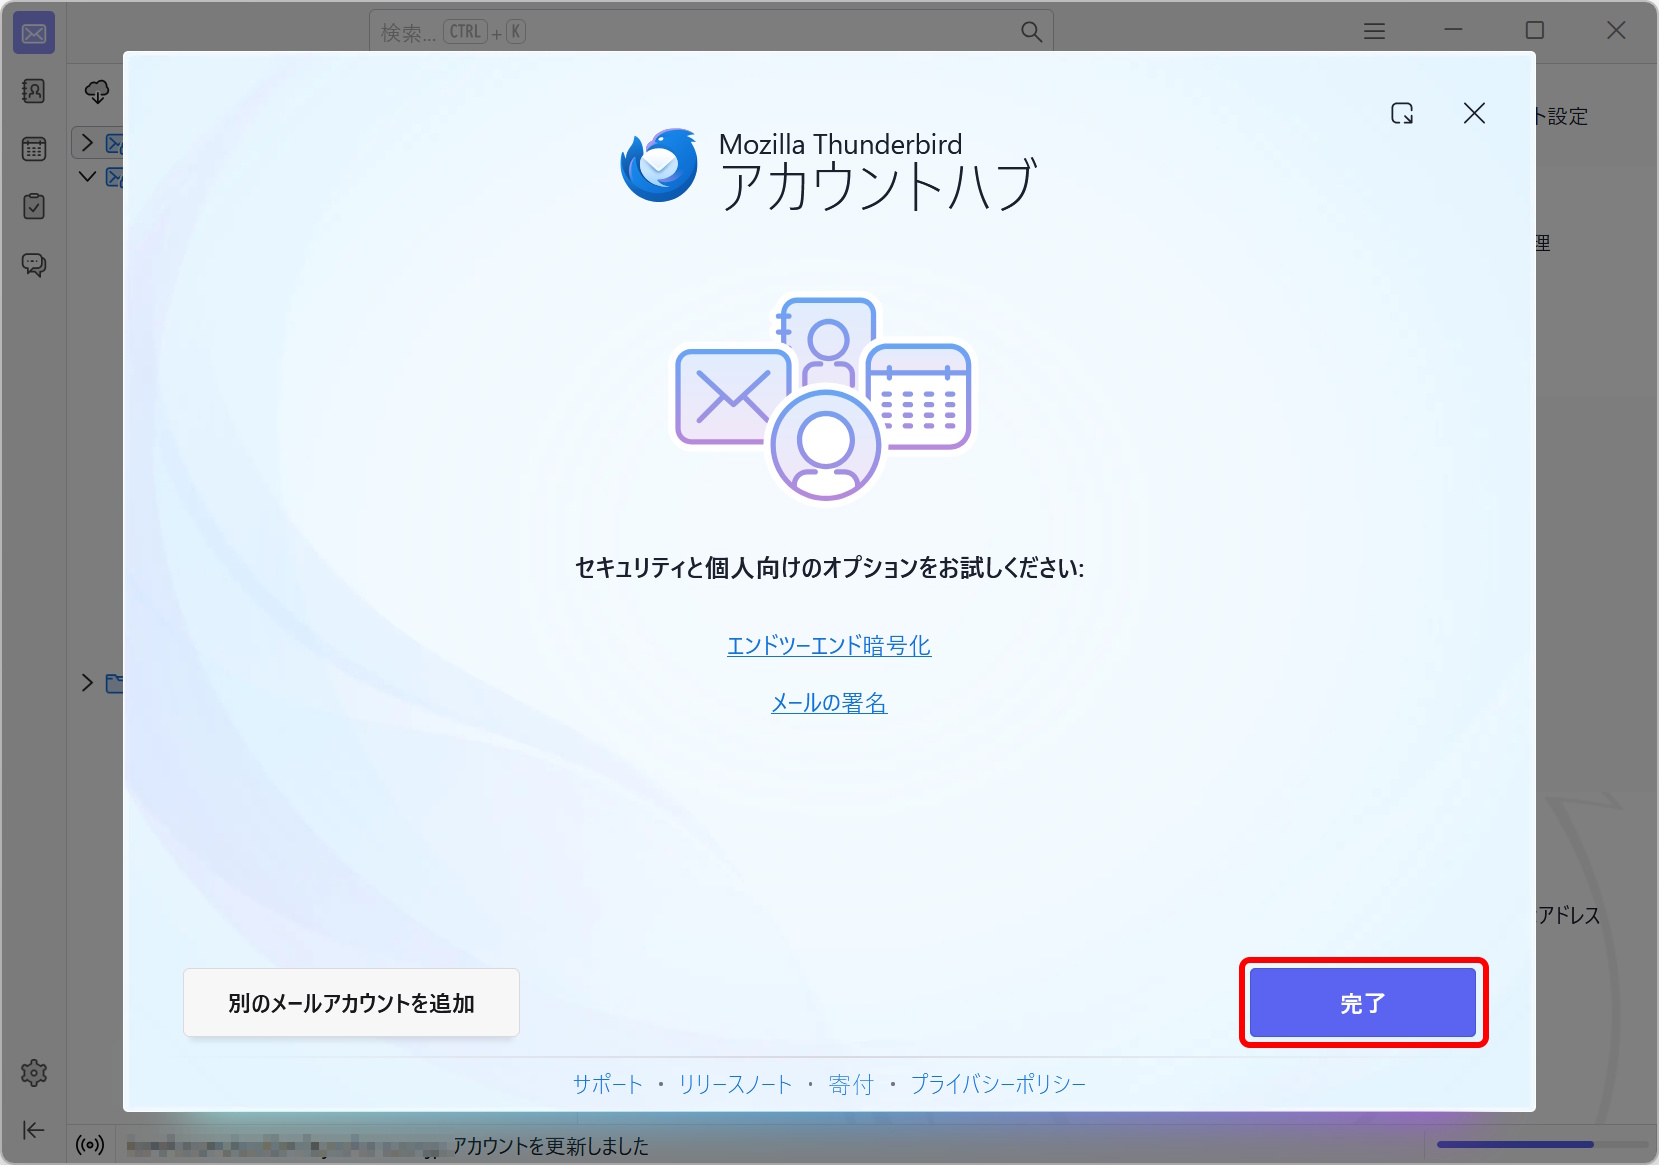Open the Tasks sidebar icon
1659x1165 pixels.
(34, 207)
